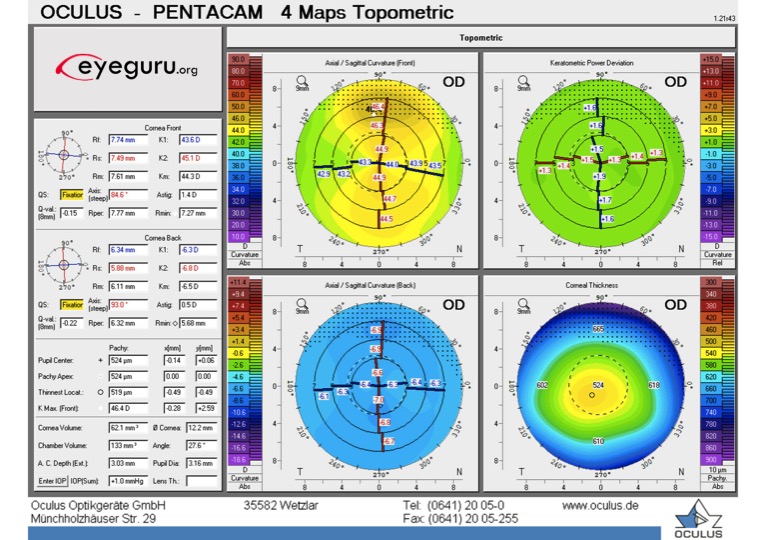Click the OCULUS star logo
Viewport: 766px width, 540px height.
tap(698, 519)
